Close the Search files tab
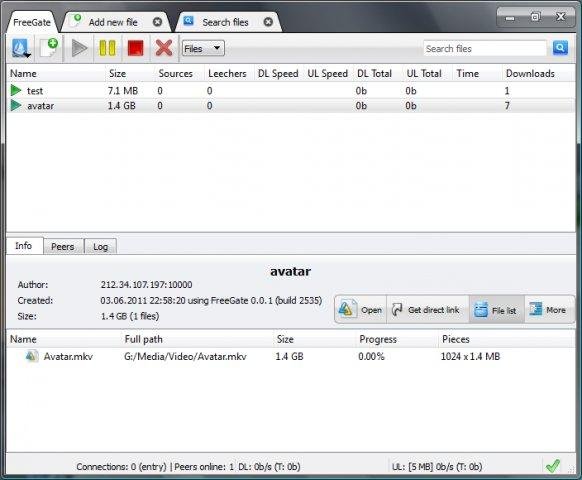The image size is (582, 480). pos(268,22)
